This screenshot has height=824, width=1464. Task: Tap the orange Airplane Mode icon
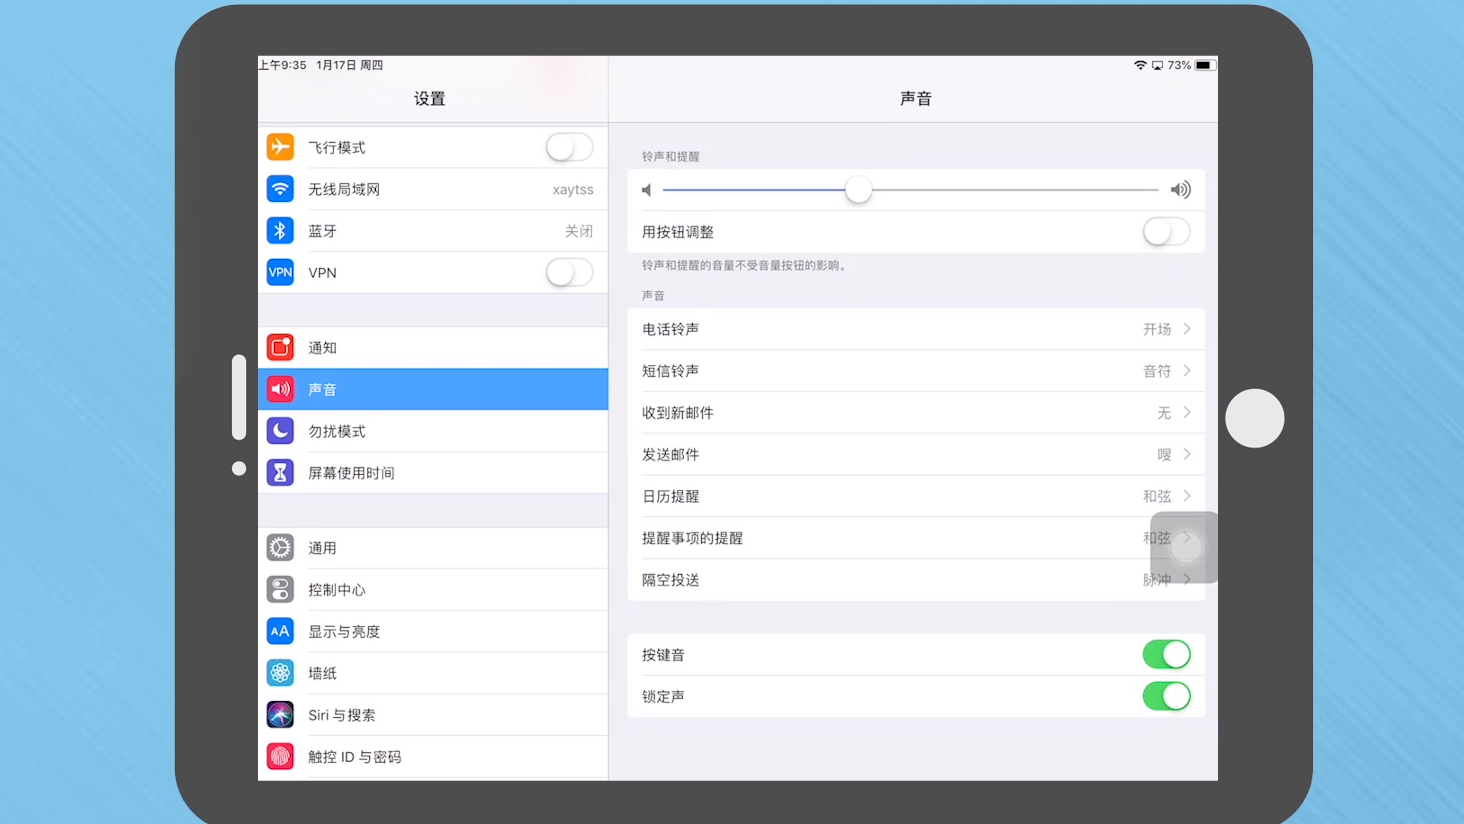280,147
